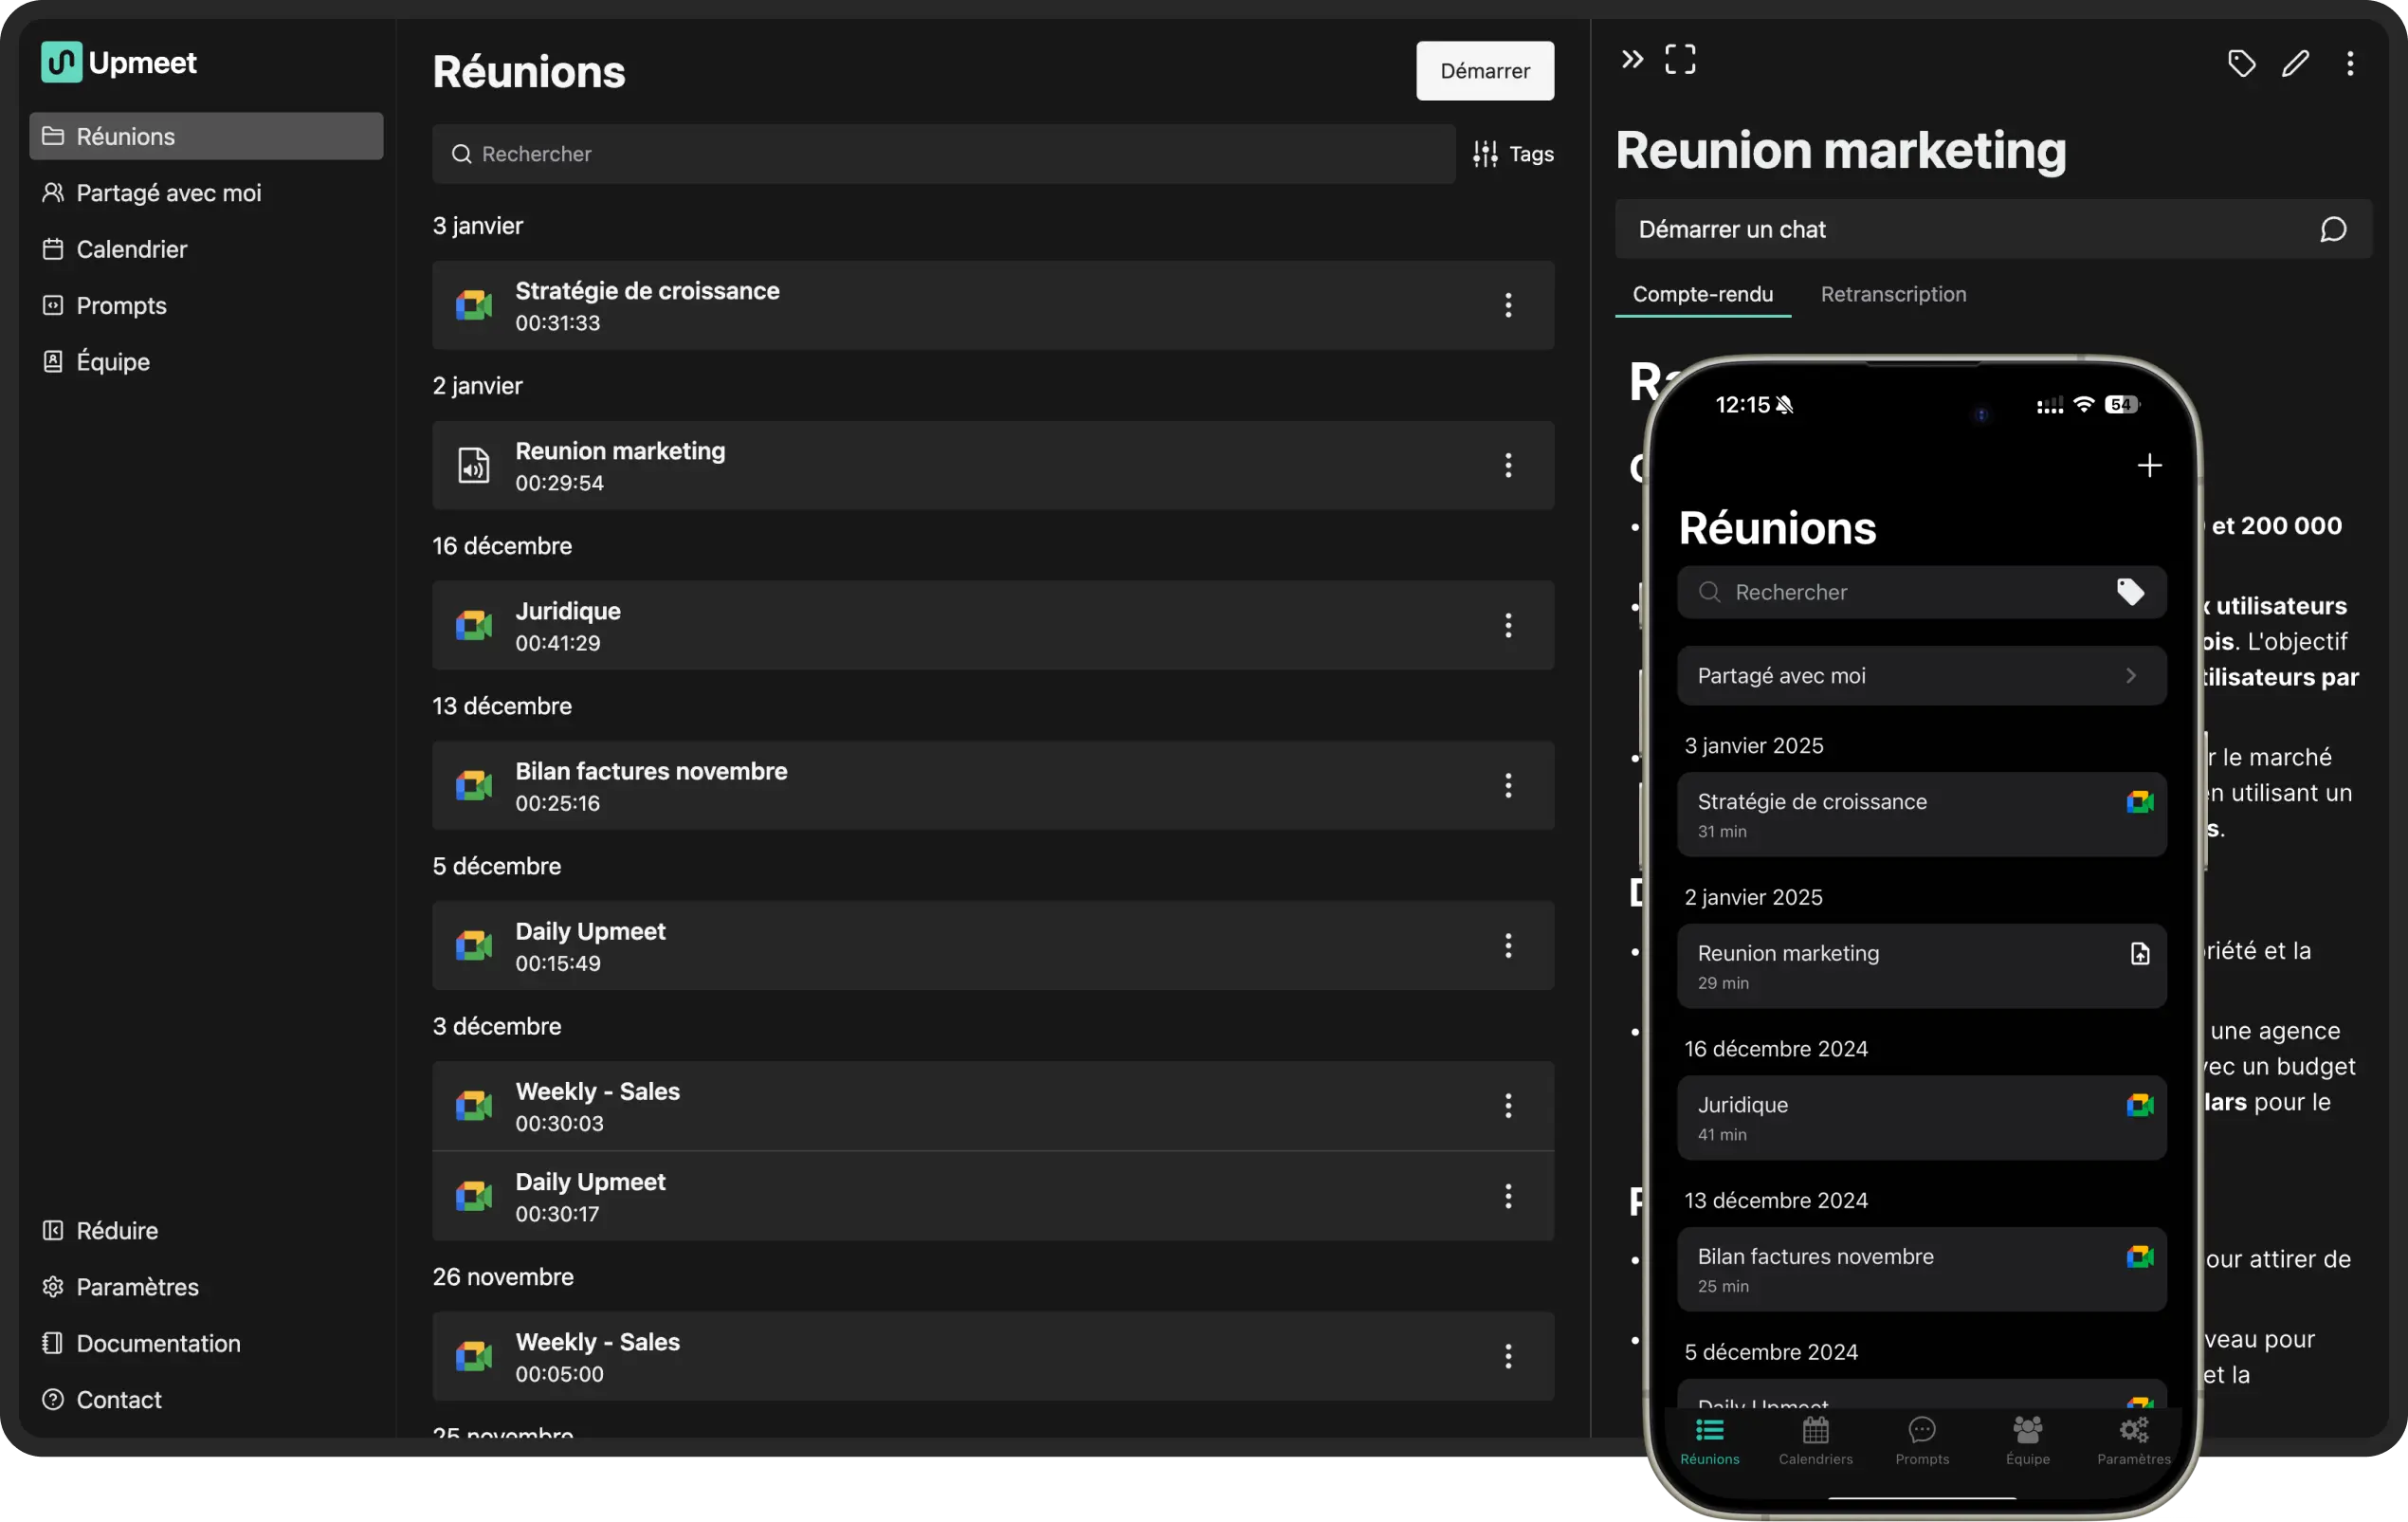Tap the tag icon in phone search bar
This screenshot has width=2408, height=1522.
click(2130, 592)
